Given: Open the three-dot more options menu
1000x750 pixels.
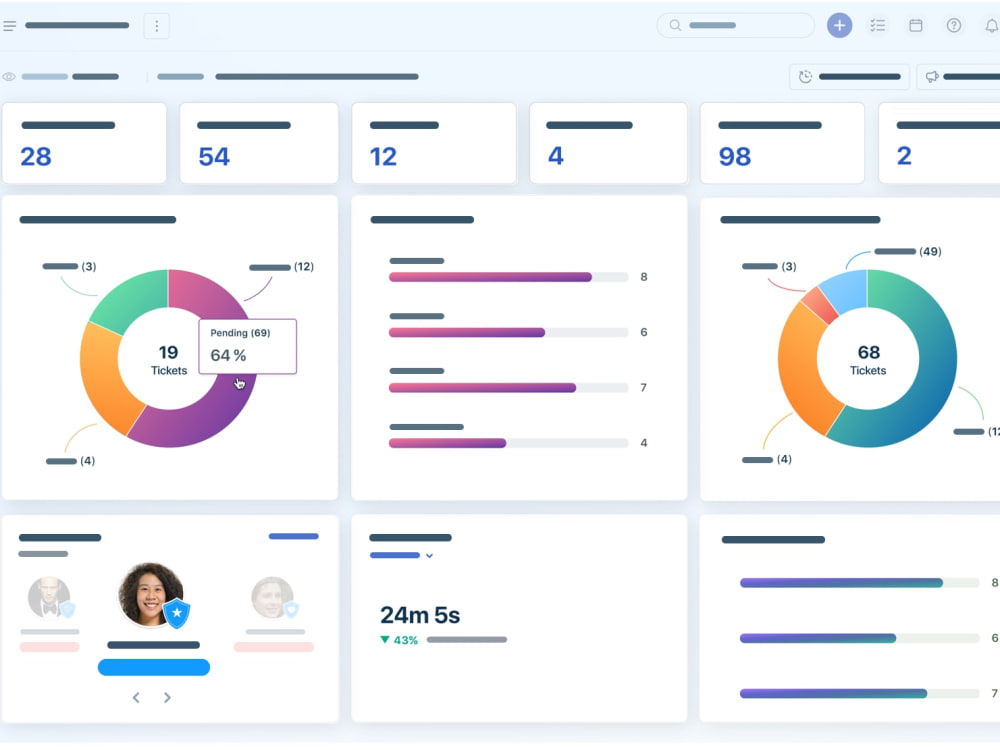Looking at the screenshot, I should coord(156,26).
